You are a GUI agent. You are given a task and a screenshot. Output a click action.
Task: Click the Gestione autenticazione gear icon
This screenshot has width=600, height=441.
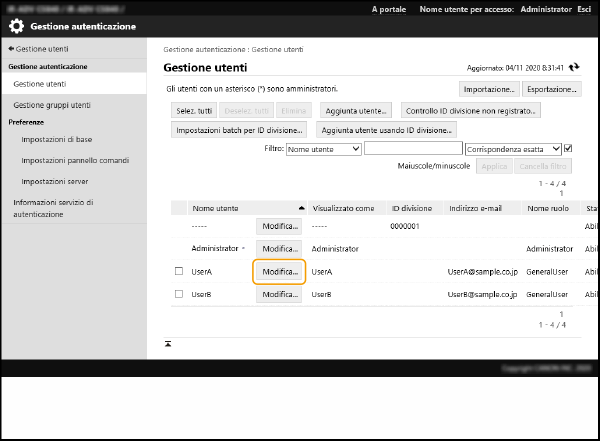point(17,27)
